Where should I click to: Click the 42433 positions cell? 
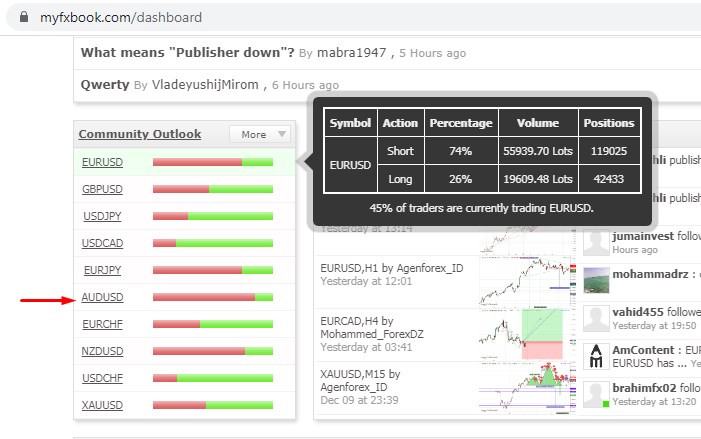(609, 179)
